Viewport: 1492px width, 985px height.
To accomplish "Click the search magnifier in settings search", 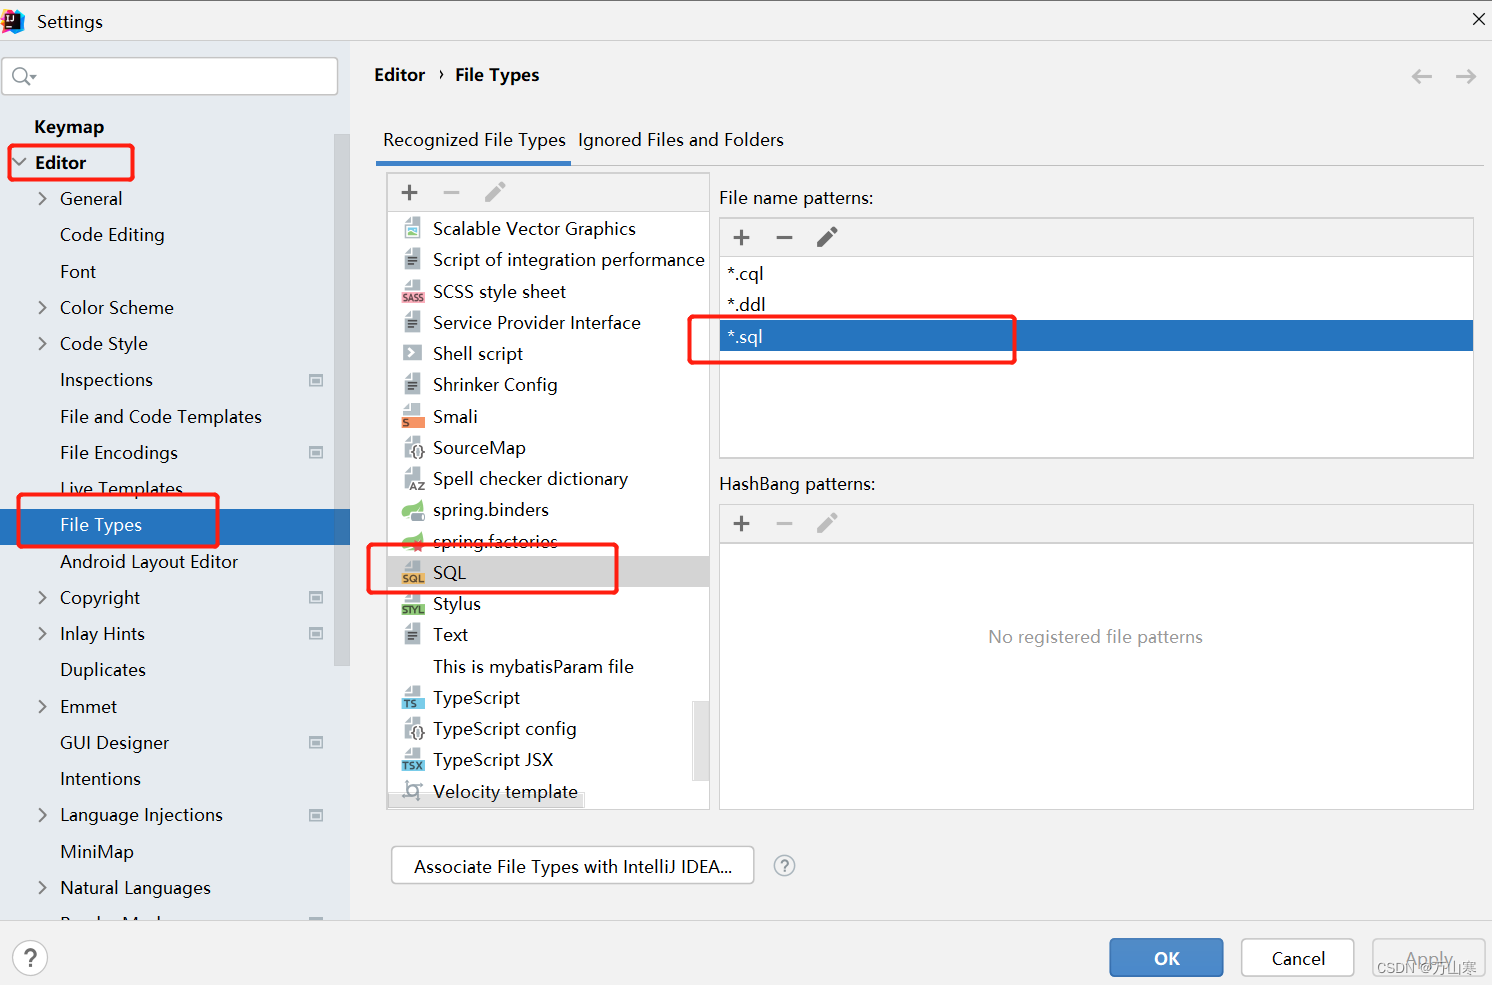I will [x=22, y=76].
